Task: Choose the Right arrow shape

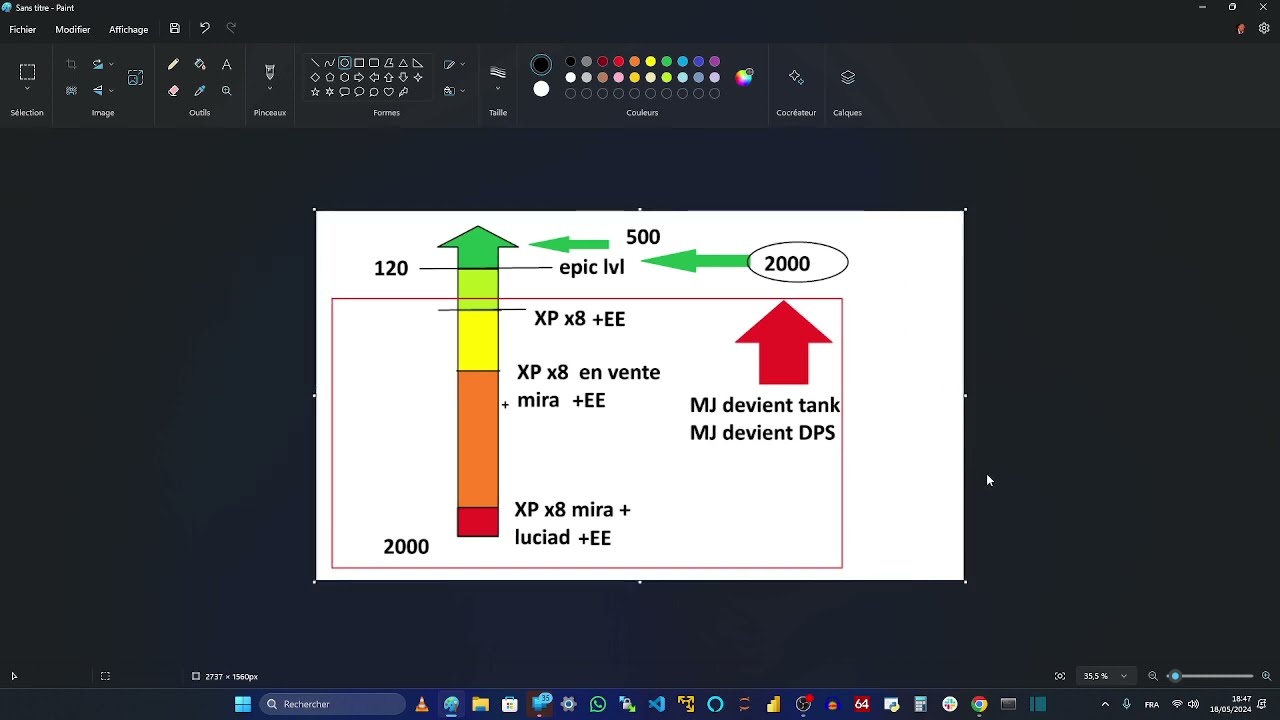Action: tap(359, 77)
